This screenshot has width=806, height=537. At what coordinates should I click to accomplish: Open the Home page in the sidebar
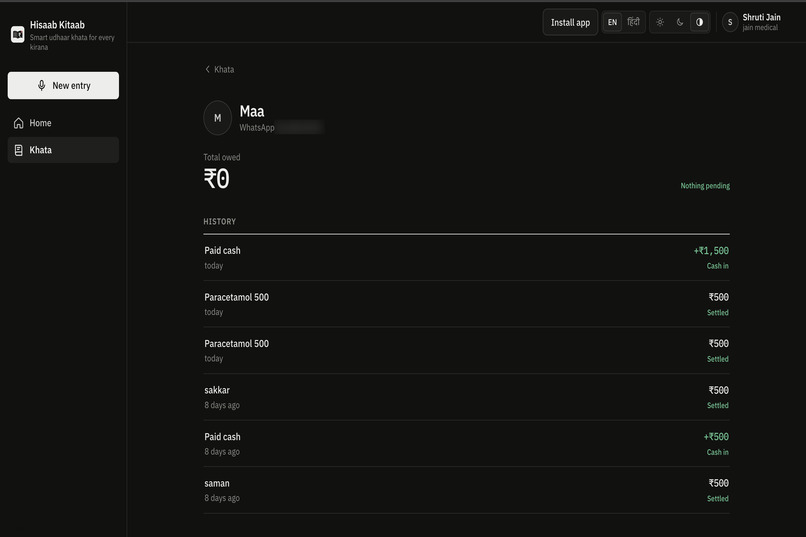click(63, 123)
